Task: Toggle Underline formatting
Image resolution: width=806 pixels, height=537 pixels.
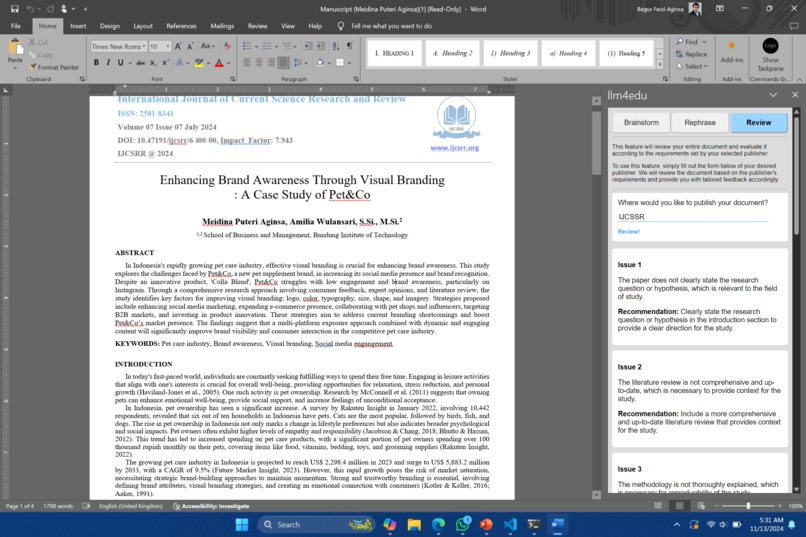Action: 120,63
